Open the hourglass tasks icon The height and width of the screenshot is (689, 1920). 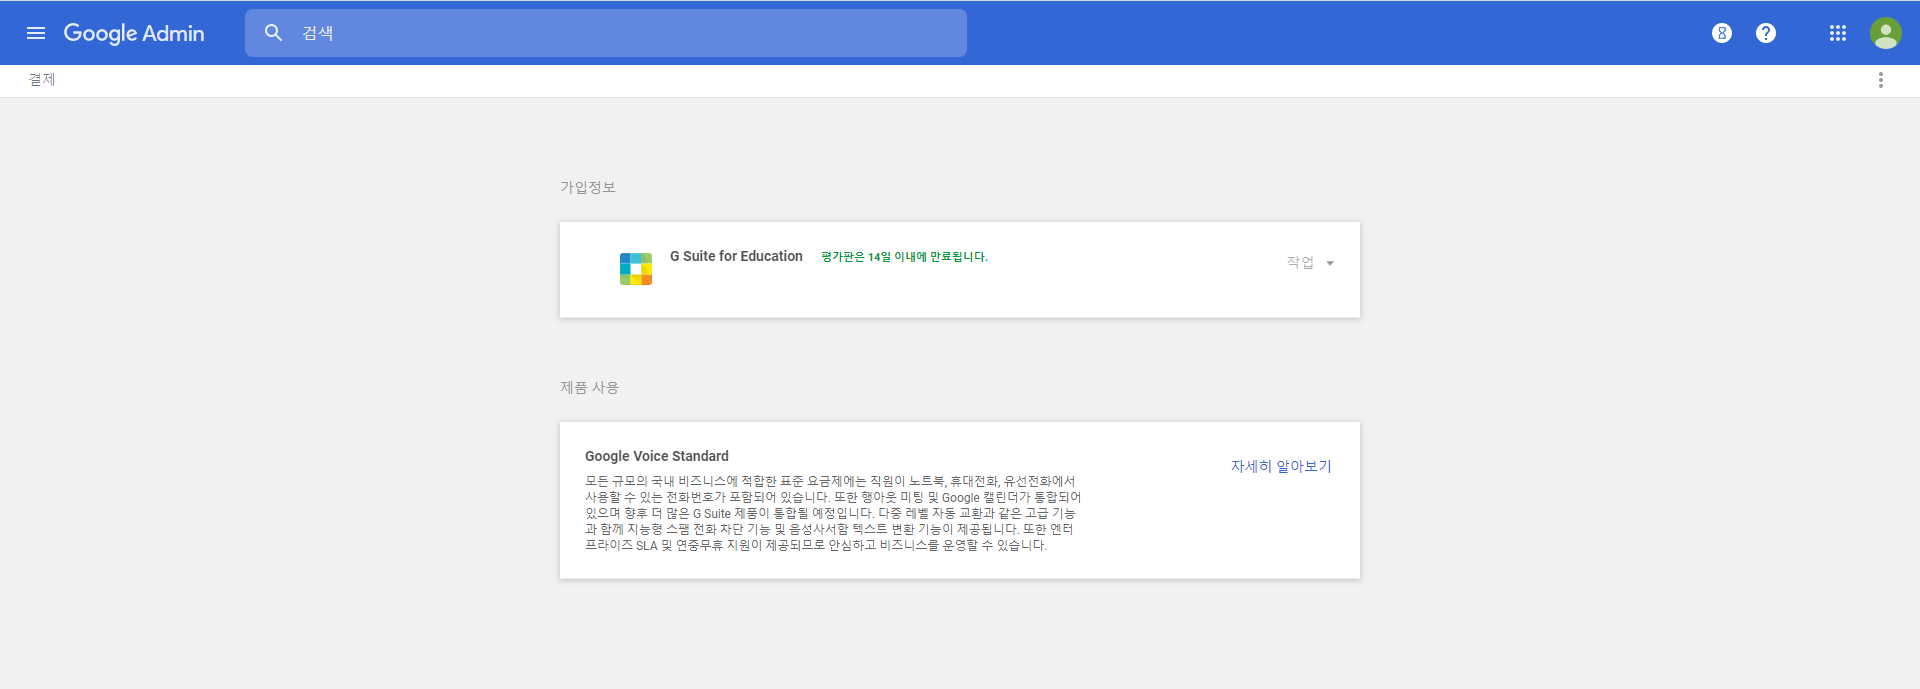click(1721, 33)
